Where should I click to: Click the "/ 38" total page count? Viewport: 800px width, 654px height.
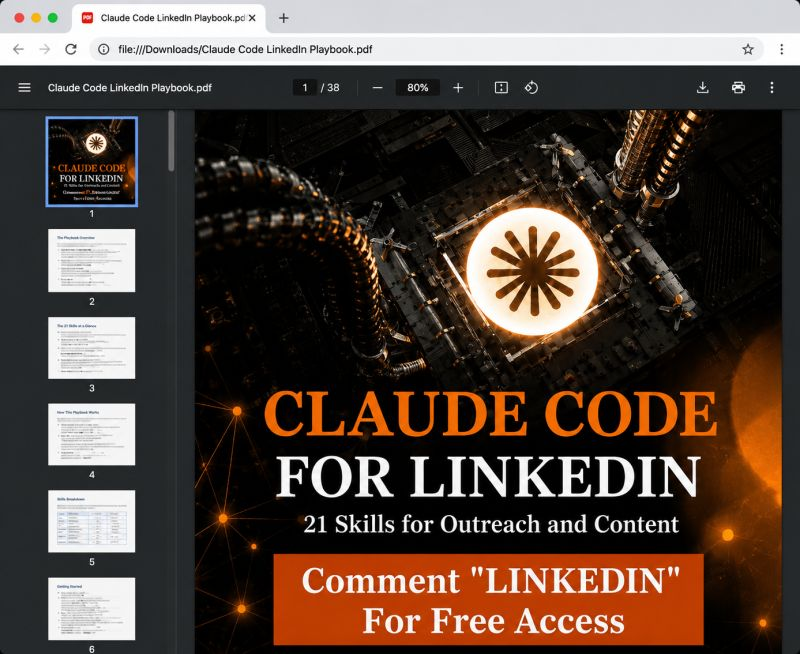pyautogui.click(x=330, y=88)
